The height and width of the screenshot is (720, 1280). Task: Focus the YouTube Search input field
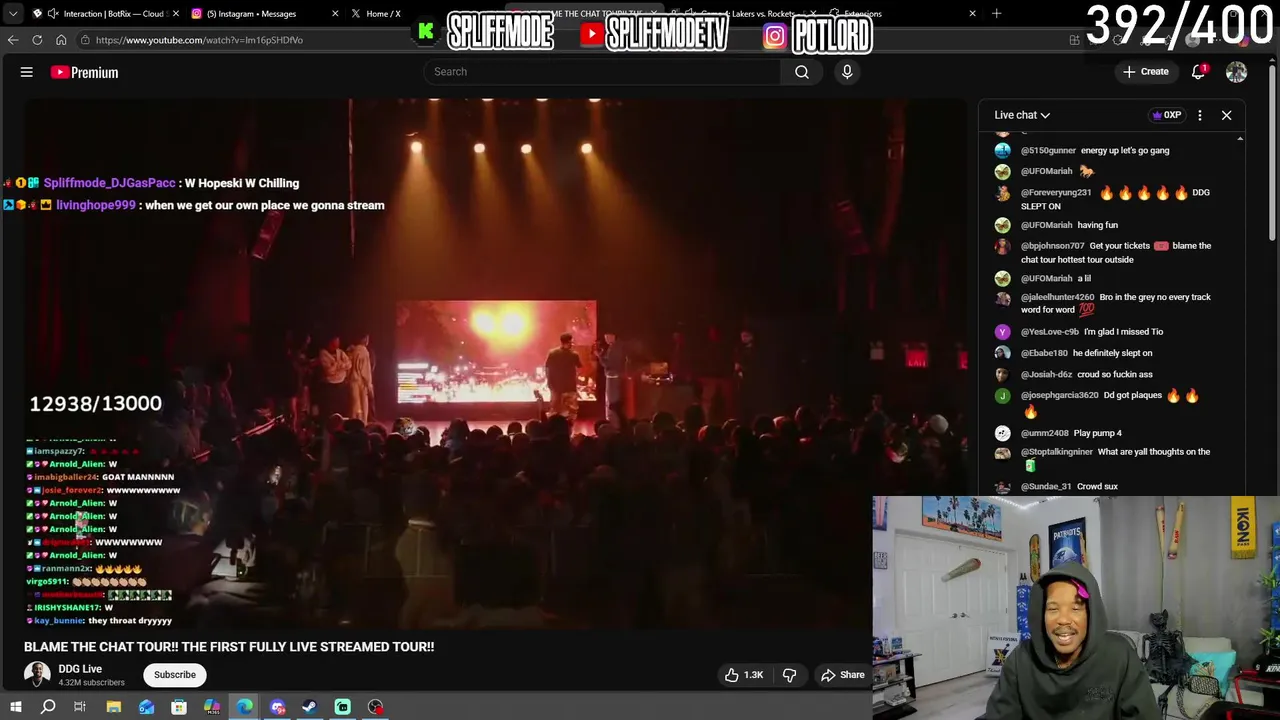tap(602, 72)
